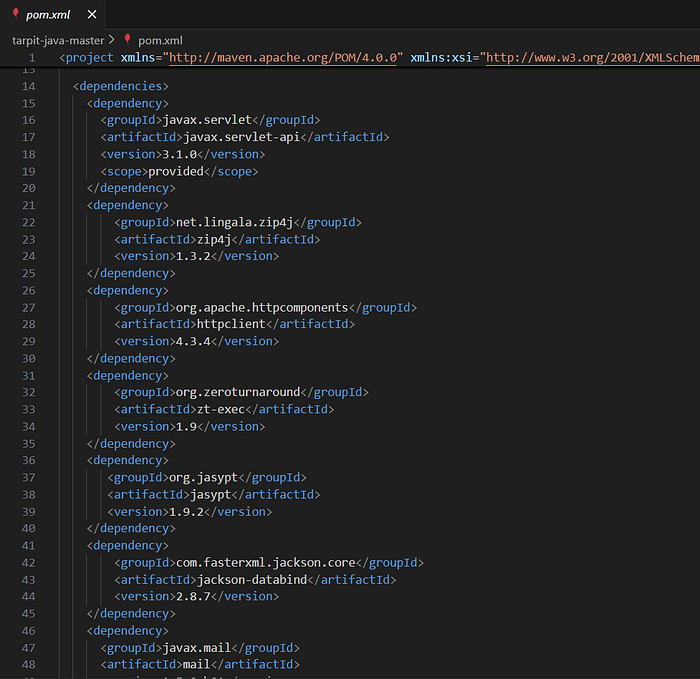This screenshot has height=679, width=700.
Task: Open tarpit-java-master breadcrumb folder
Action: click(58, 41)
